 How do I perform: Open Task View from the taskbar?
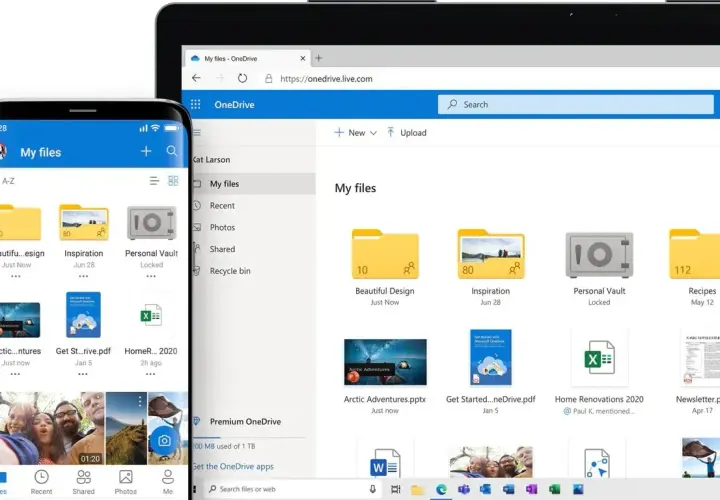click(395, 489)
